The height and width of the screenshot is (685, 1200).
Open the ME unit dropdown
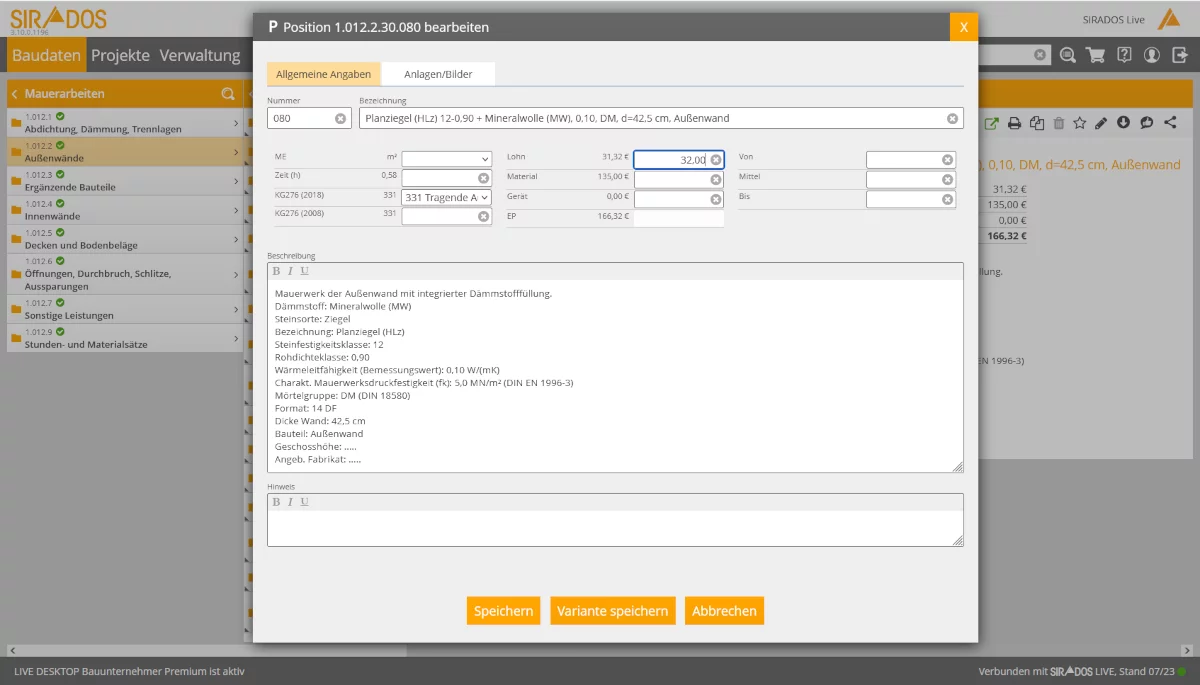(446, 159)
